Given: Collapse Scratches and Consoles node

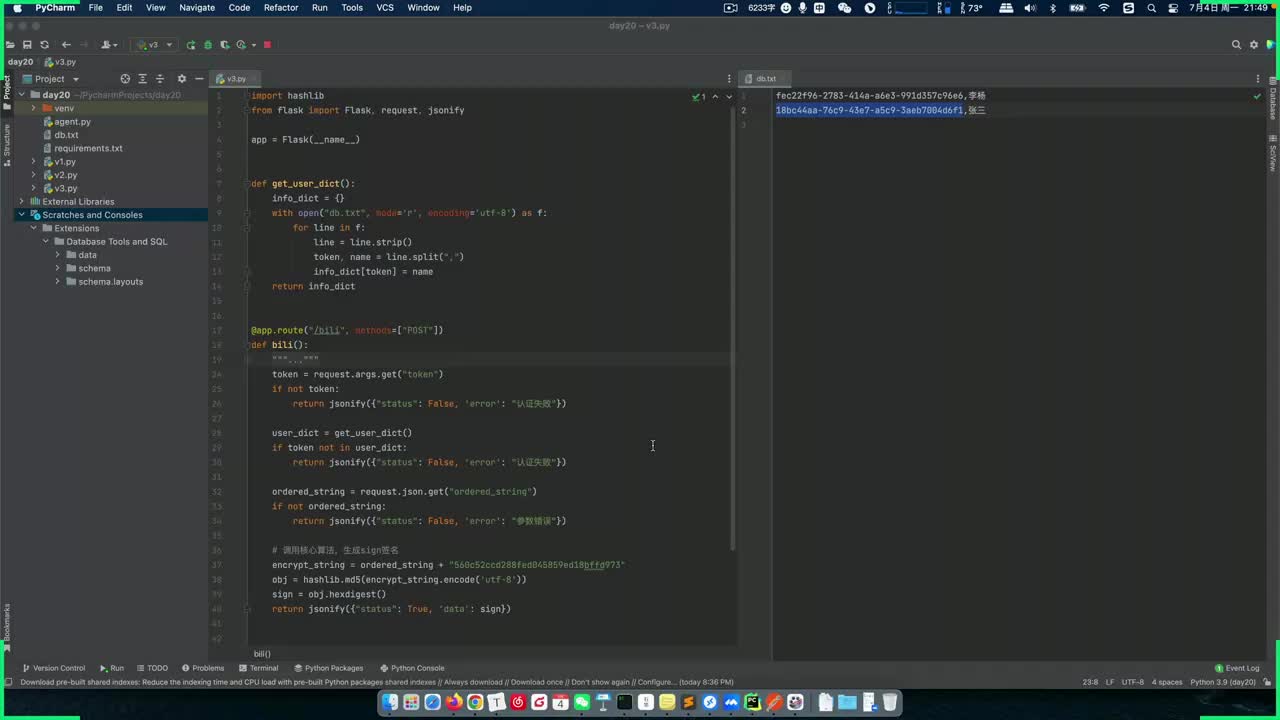Looking at the screenshot, I should pyautogui.click(x=21, y=215).
